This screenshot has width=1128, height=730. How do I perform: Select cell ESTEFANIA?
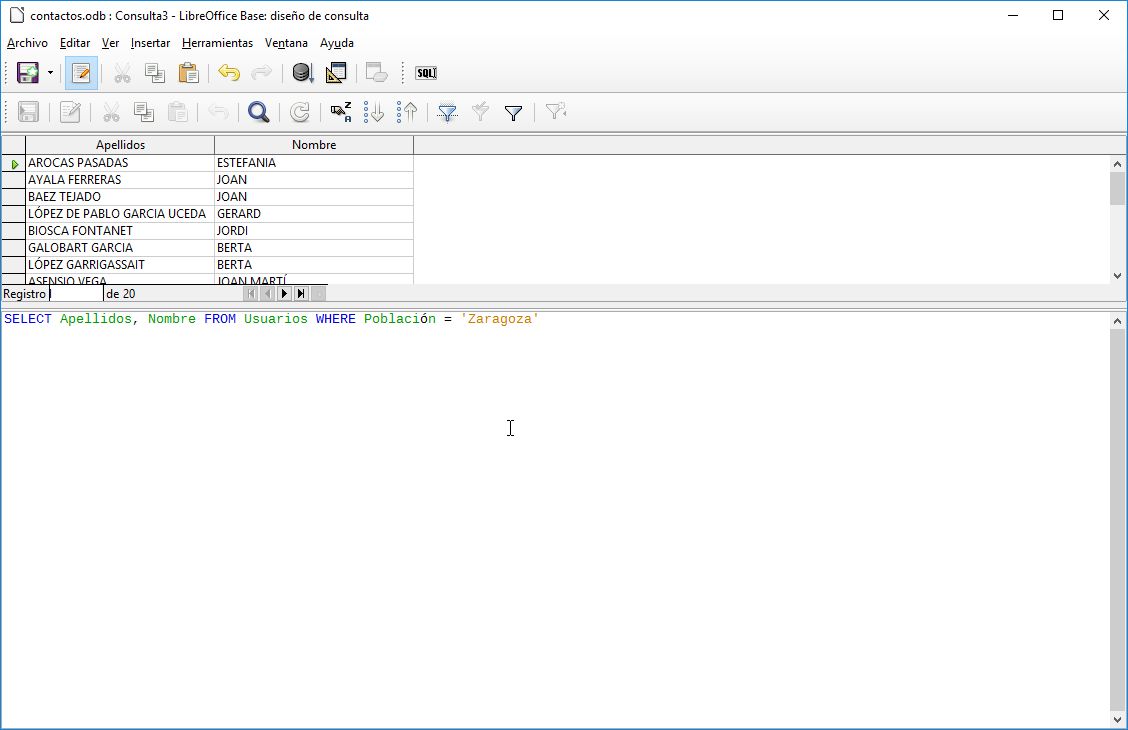[x=314, y=163]
